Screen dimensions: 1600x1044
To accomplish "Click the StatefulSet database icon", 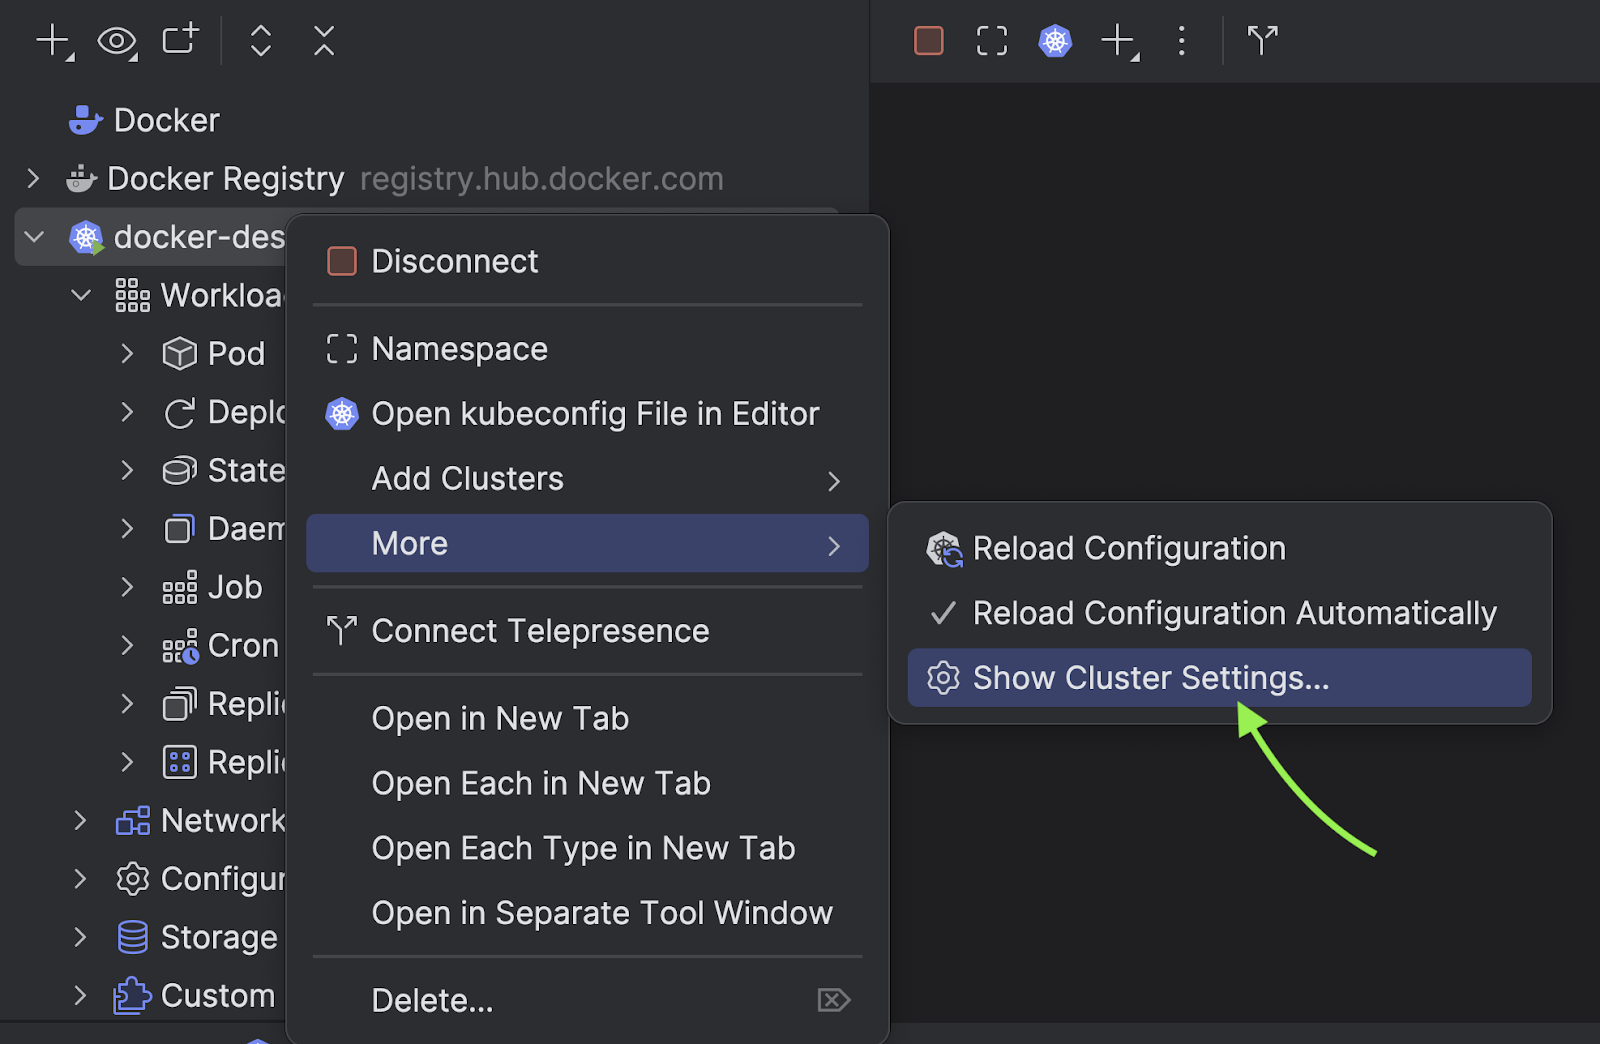I will [x=179, y=471].
